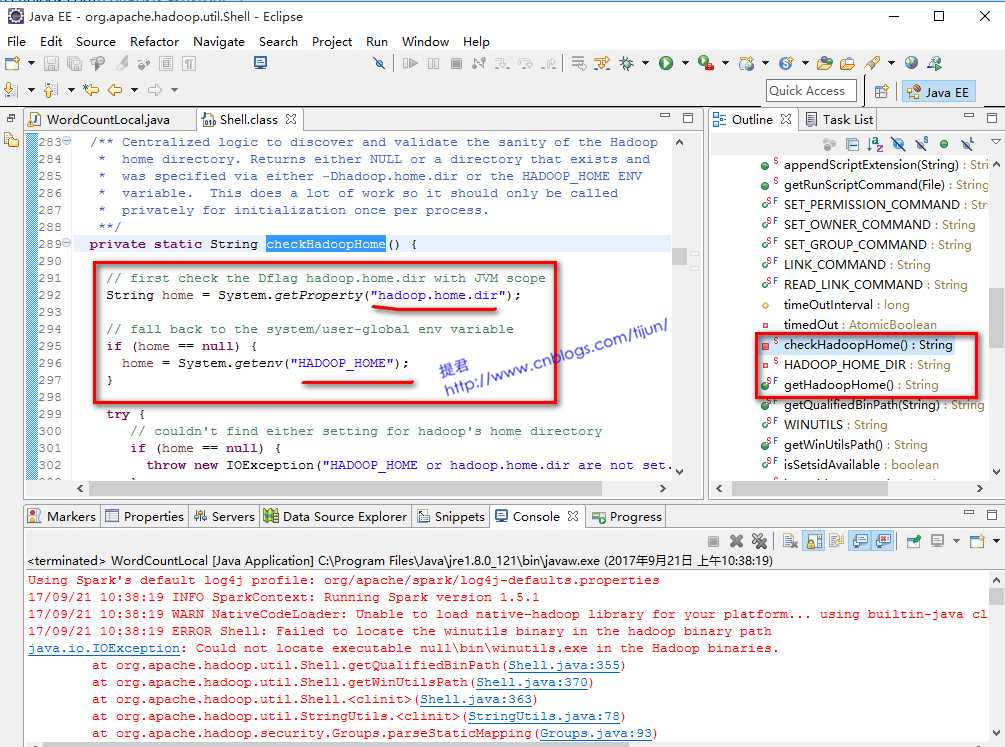Open the Outline view menu triangle
This screenshot has height=747, width=1005.
click(x=995, y=142)
